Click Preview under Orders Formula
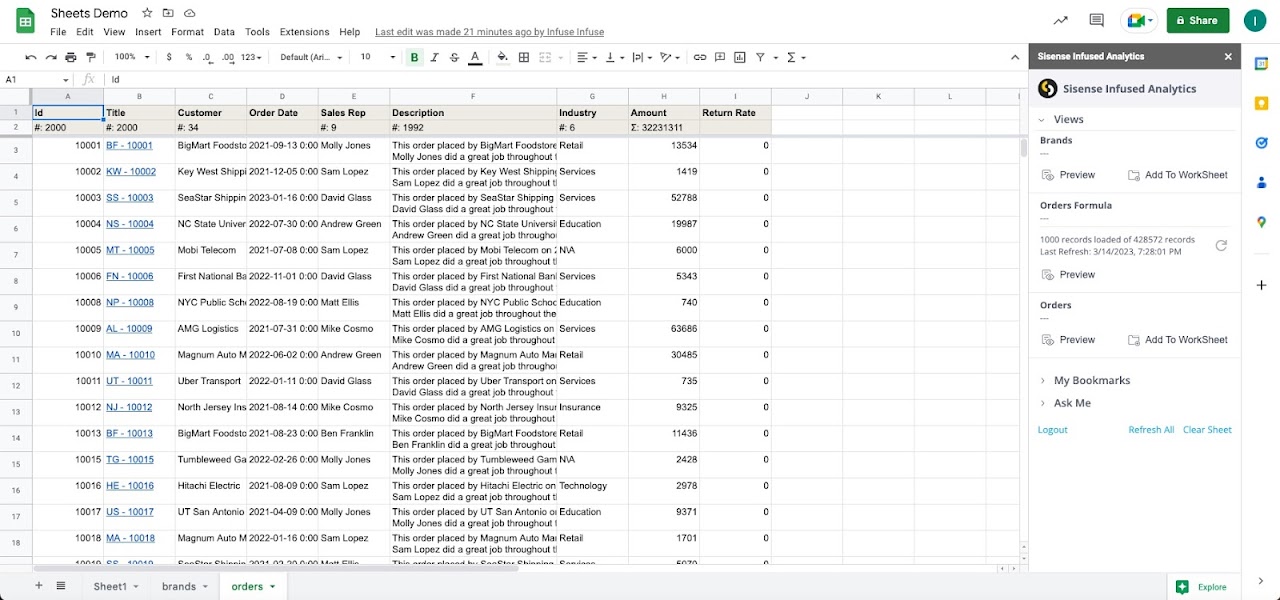Screen dimensions: 1280x600 pos(1068,275)
